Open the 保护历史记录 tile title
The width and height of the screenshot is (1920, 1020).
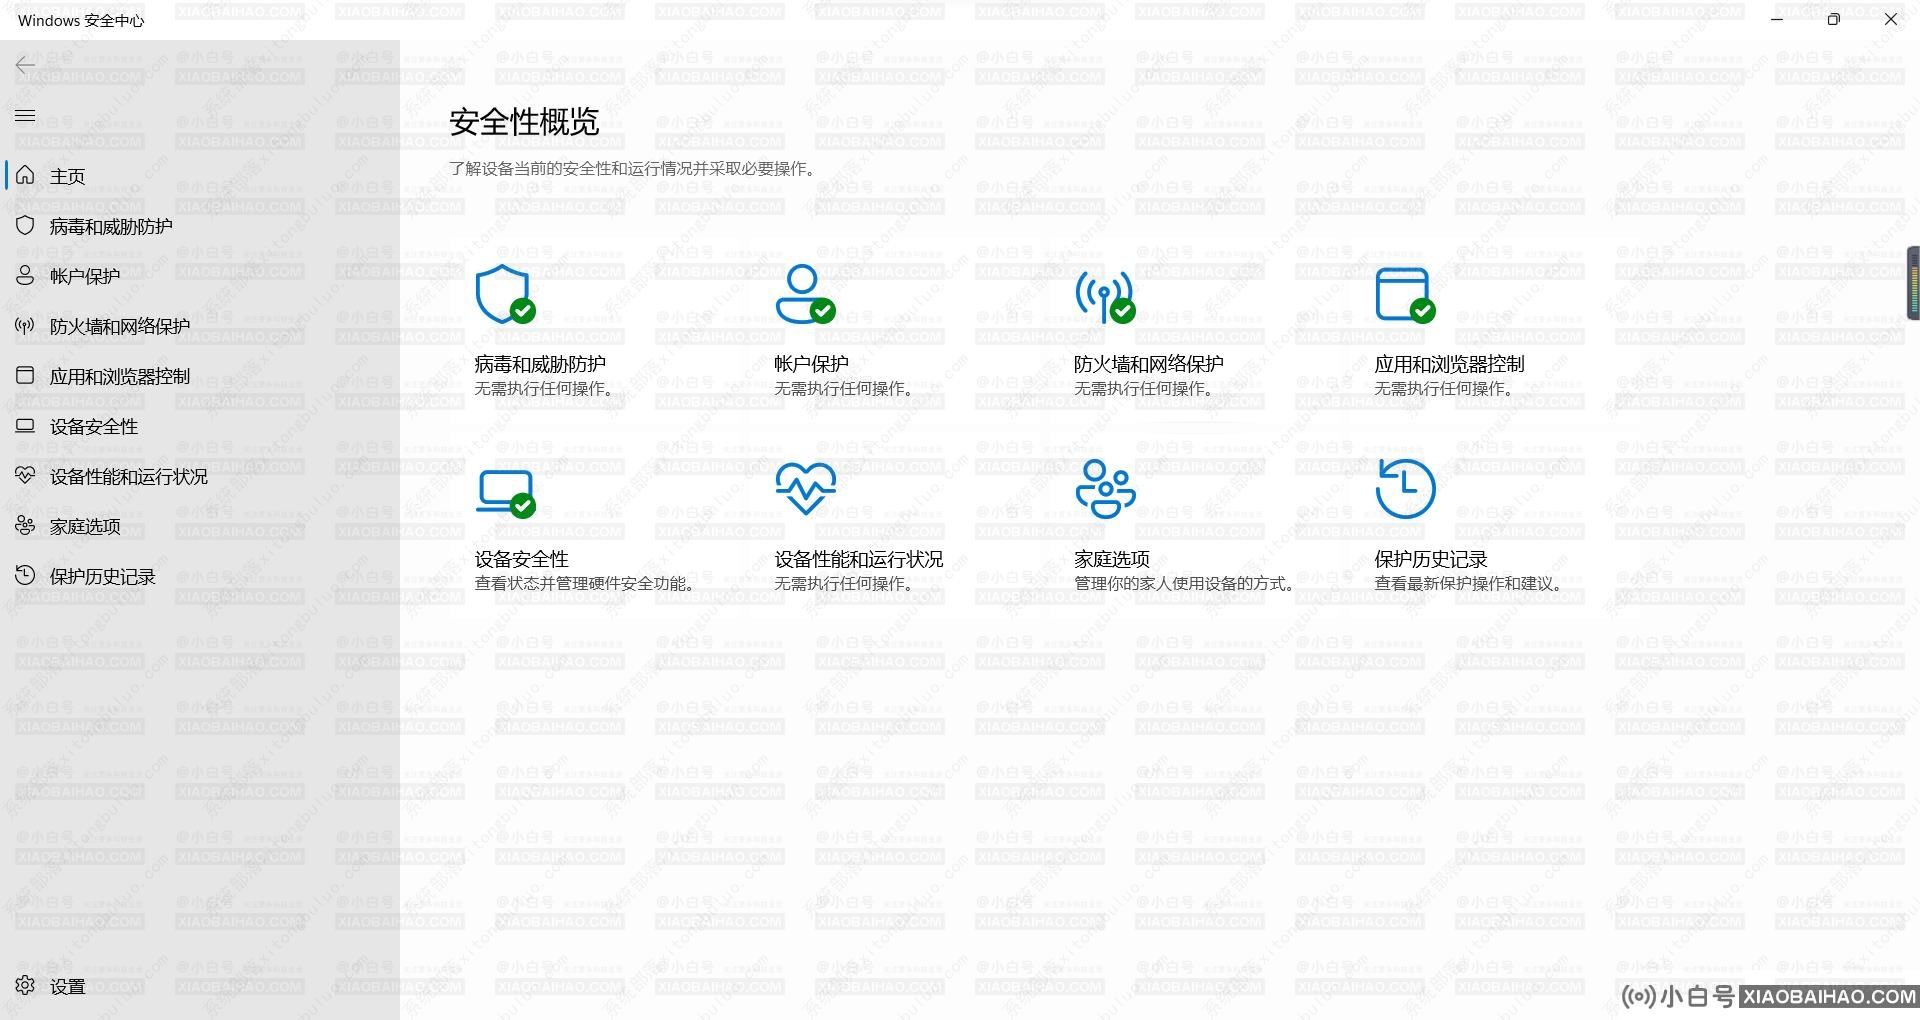[1431, 559]
